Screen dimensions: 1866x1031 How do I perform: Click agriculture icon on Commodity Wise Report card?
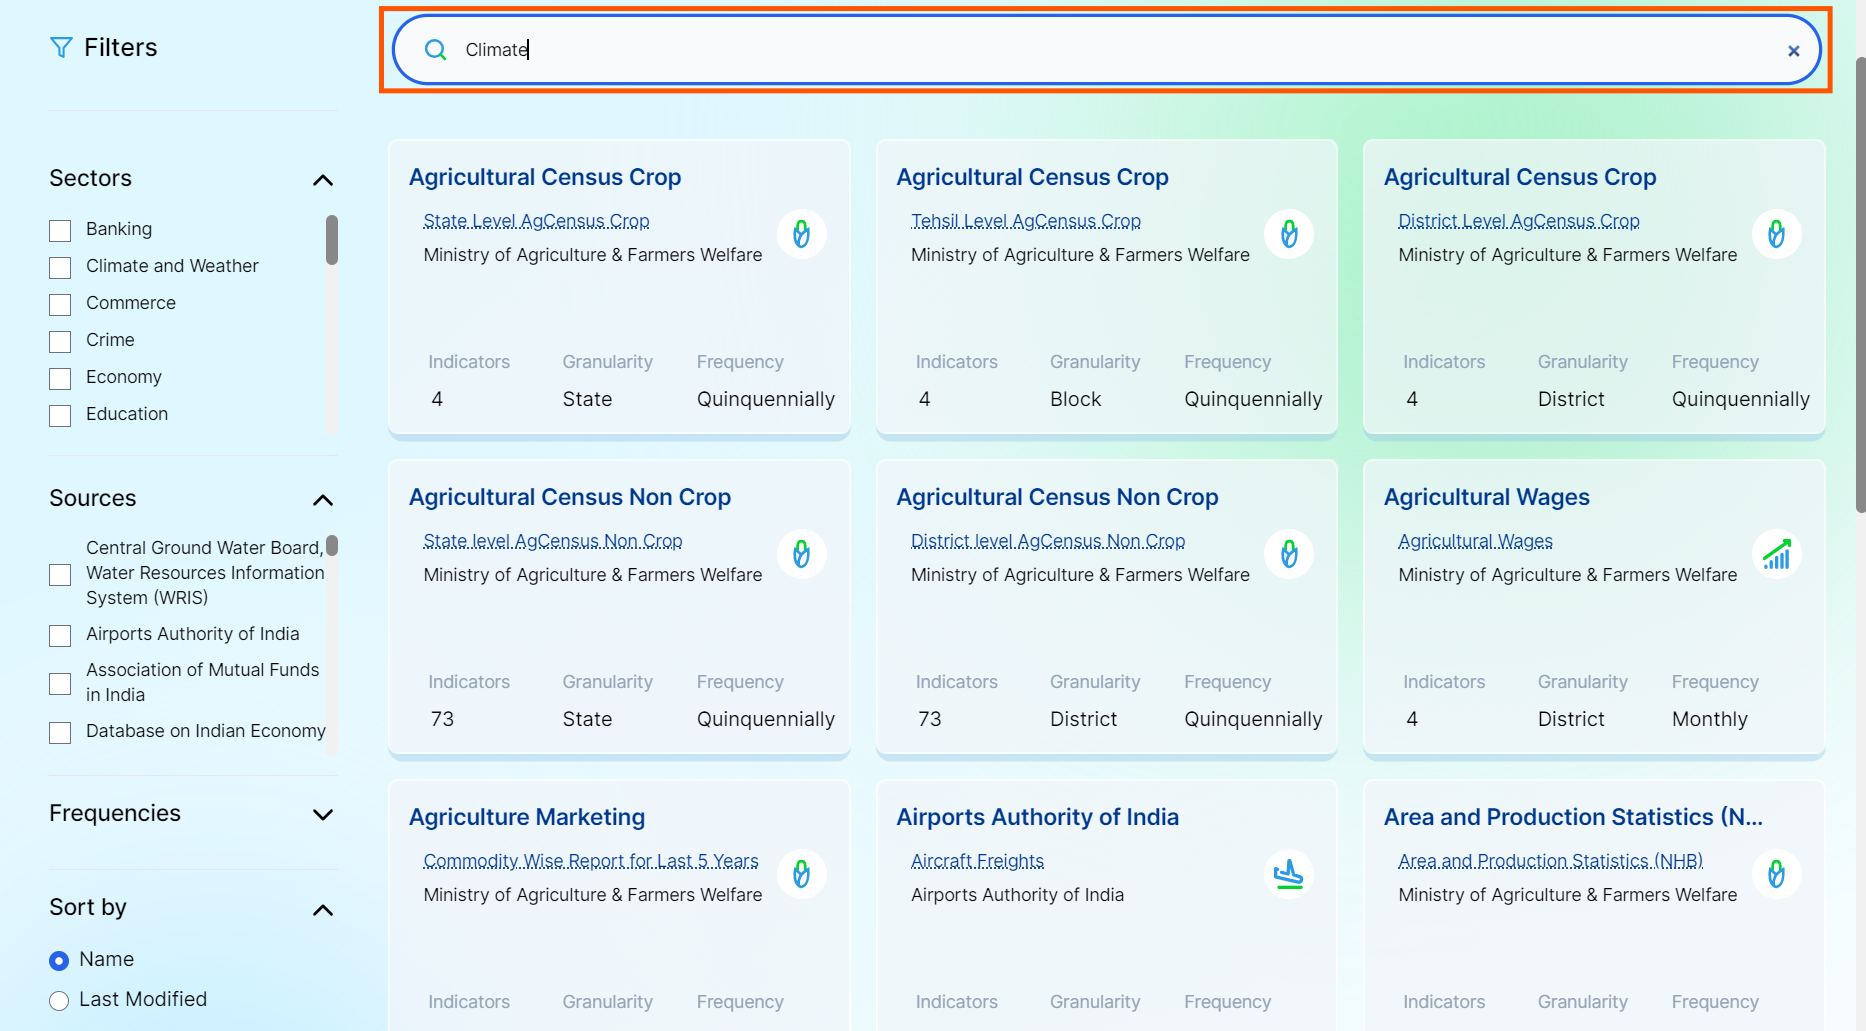click(x=801, y=874)
